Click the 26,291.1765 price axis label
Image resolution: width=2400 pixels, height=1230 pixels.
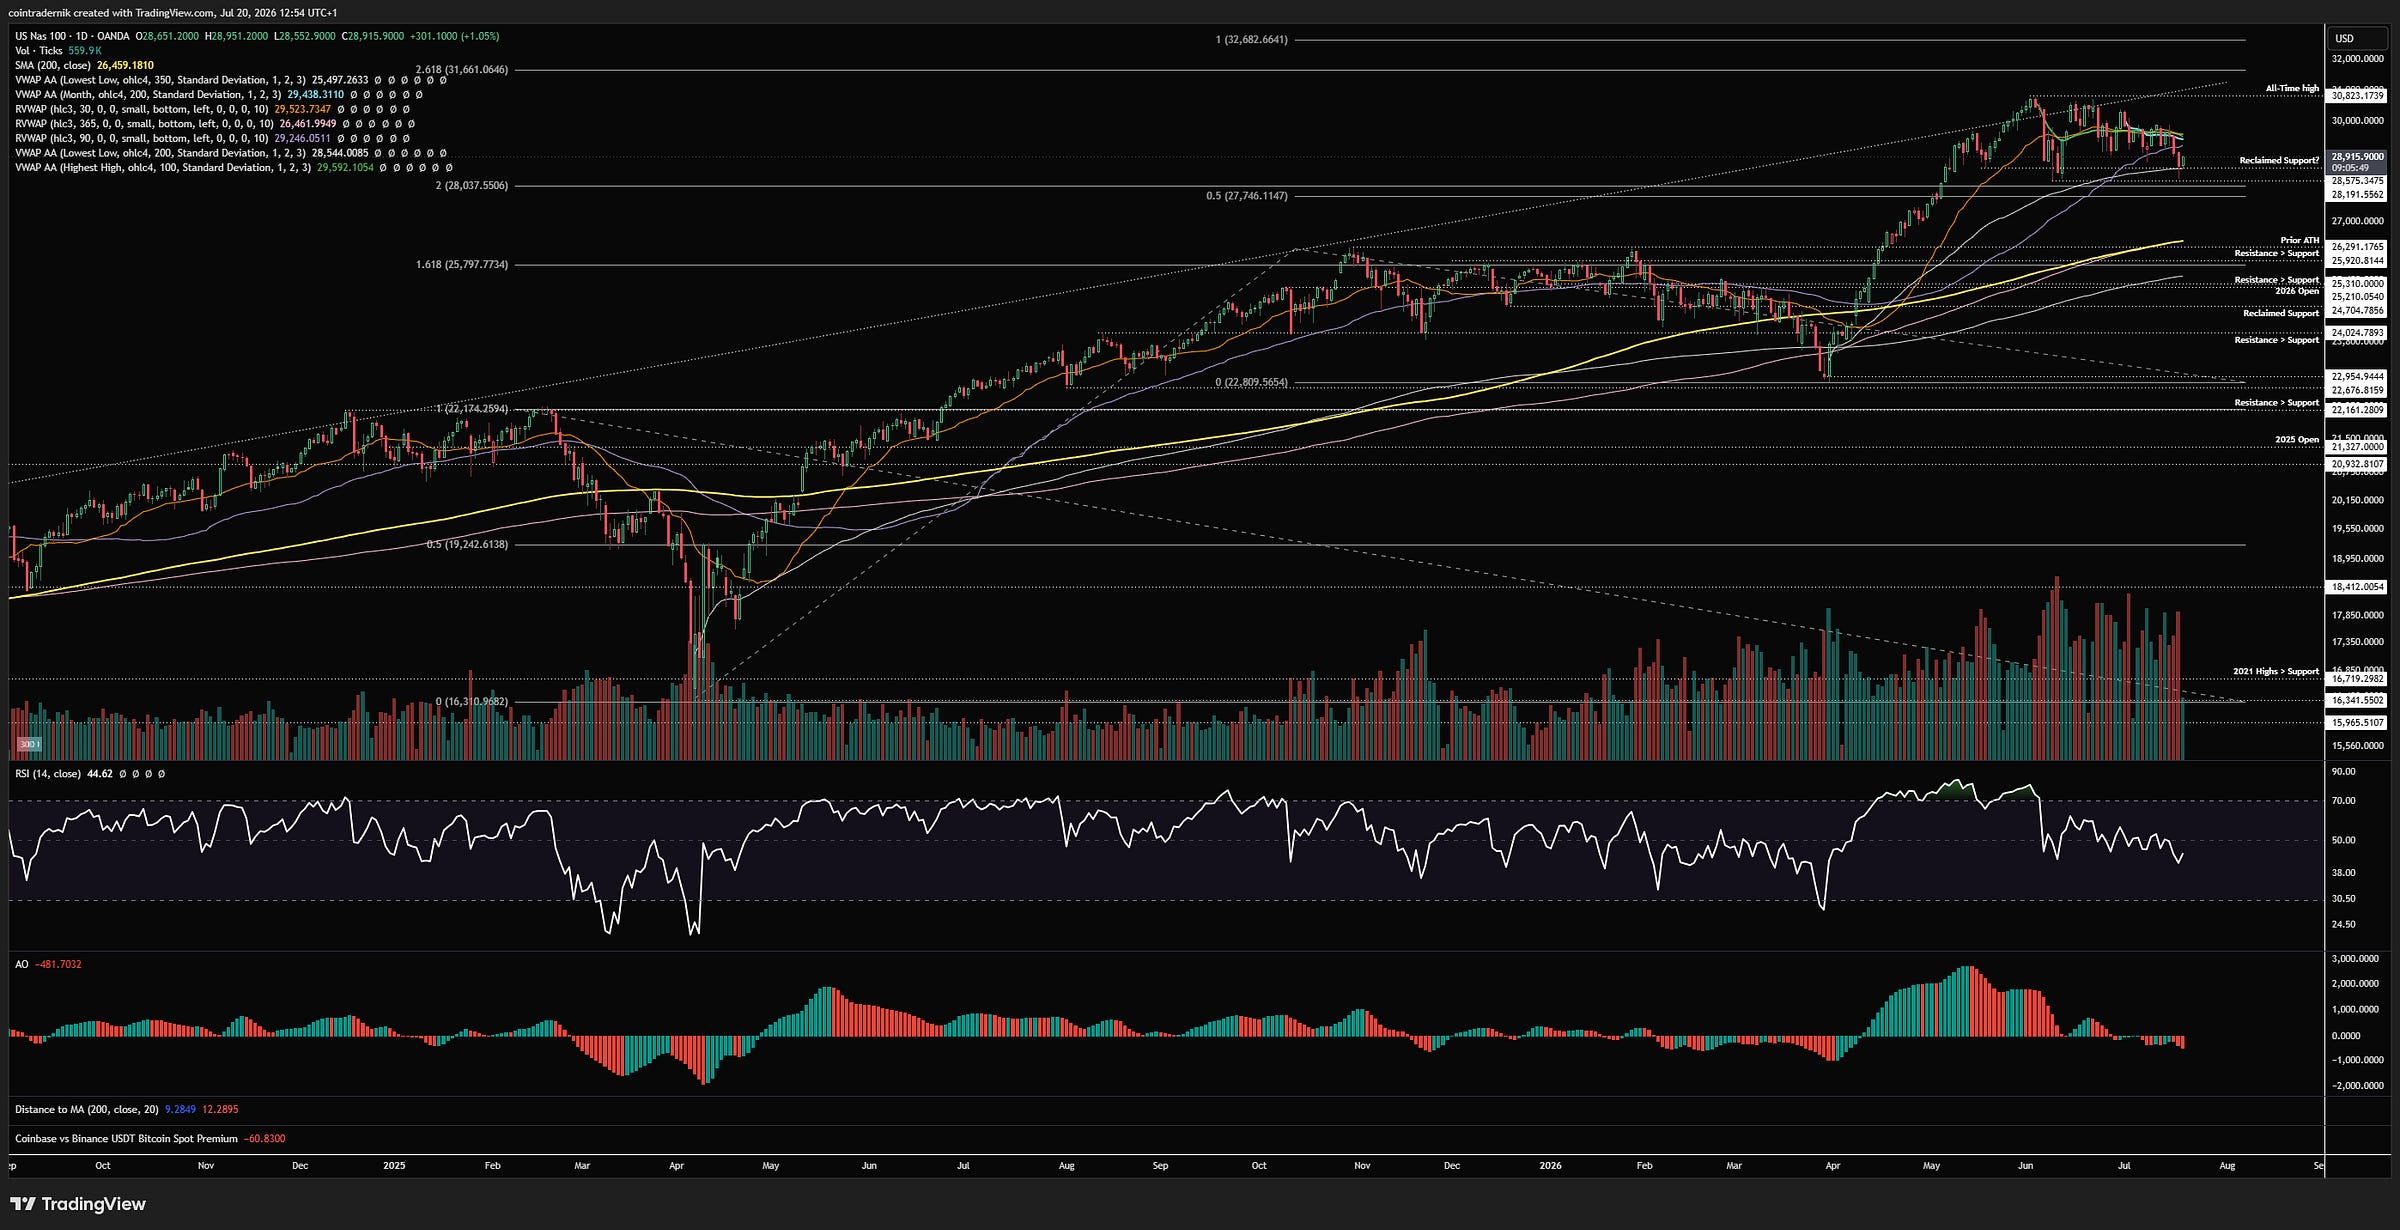click(2357, 247)
